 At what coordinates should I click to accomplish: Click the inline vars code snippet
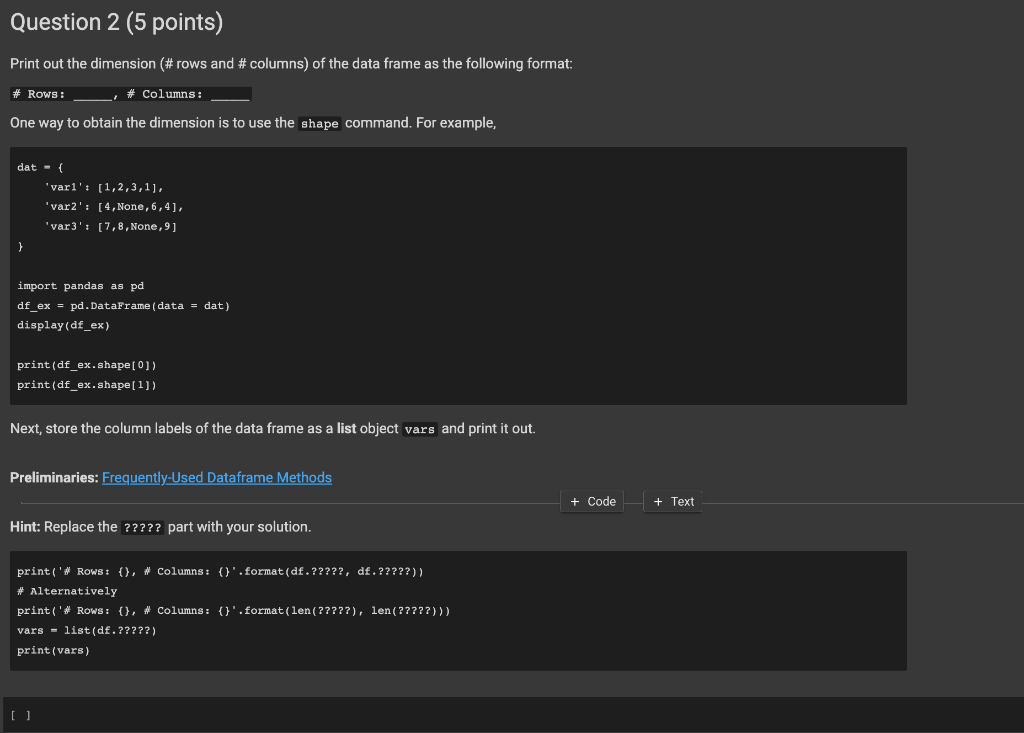tap(420, 428)
